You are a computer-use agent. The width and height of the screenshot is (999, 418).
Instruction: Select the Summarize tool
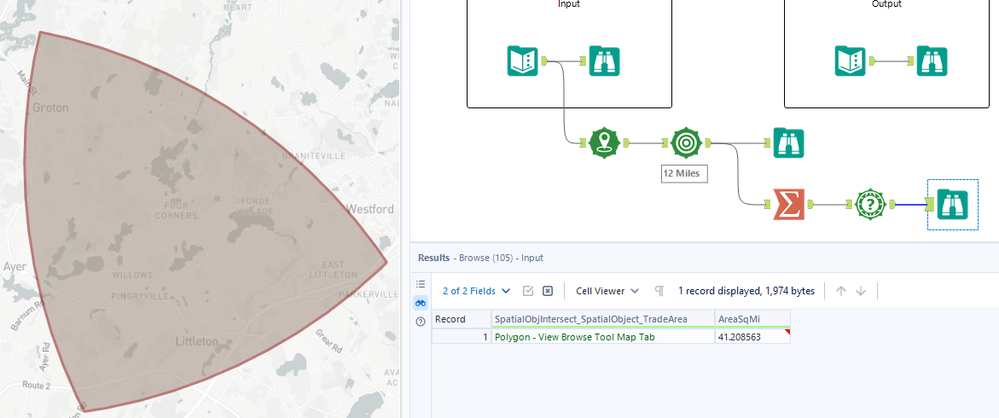pos(789,204)
